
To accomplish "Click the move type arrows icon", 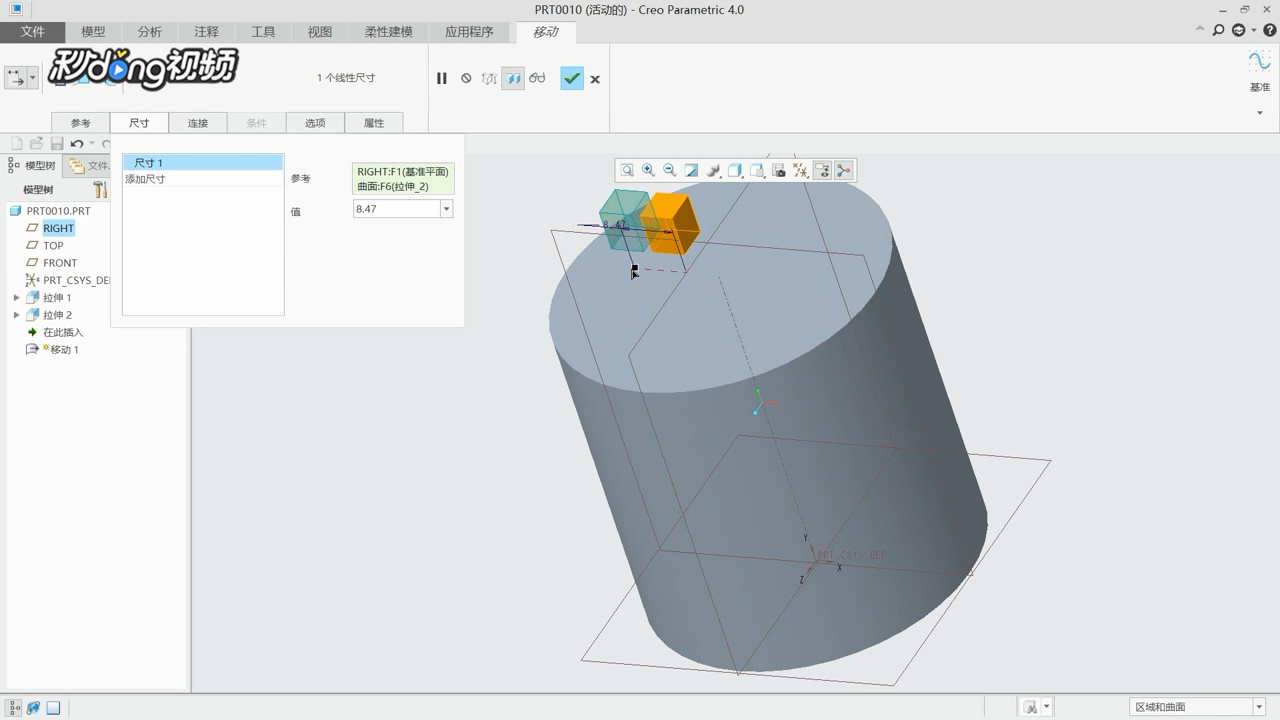I will coord(16,77).
